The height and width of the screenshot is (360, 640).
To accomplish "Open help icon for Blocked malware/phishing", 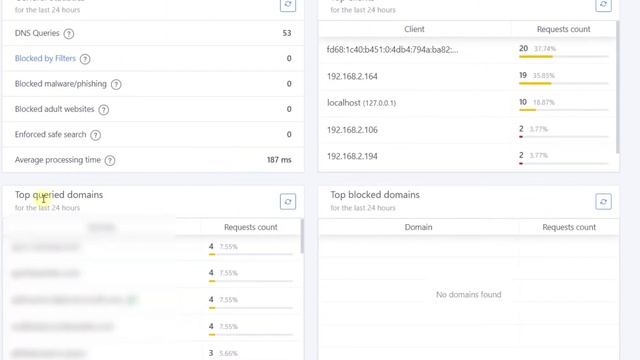I will coord(116,84).
